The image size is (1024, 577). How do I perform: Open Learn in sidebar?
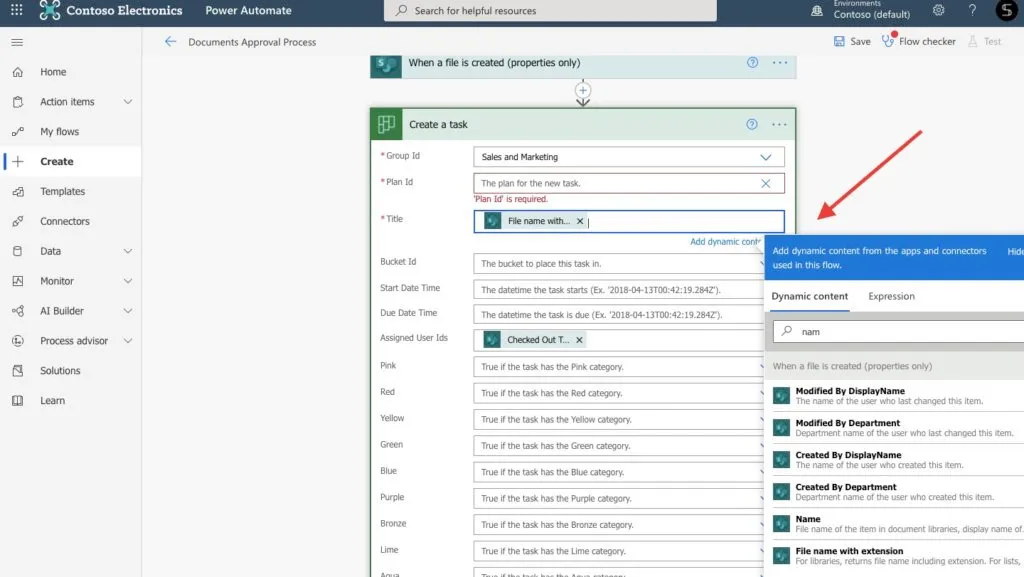click(x=52, y=401)
